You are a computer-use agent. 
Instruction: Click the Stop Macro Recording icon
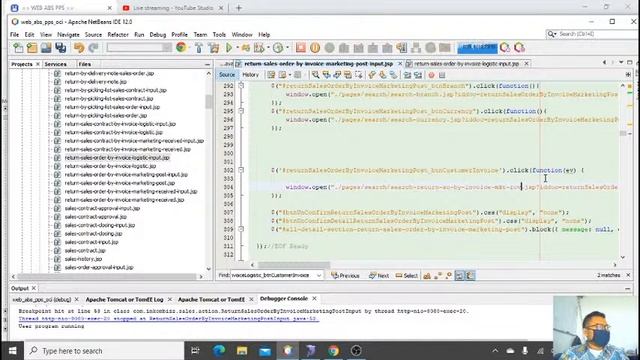click(x=442, y=75)
